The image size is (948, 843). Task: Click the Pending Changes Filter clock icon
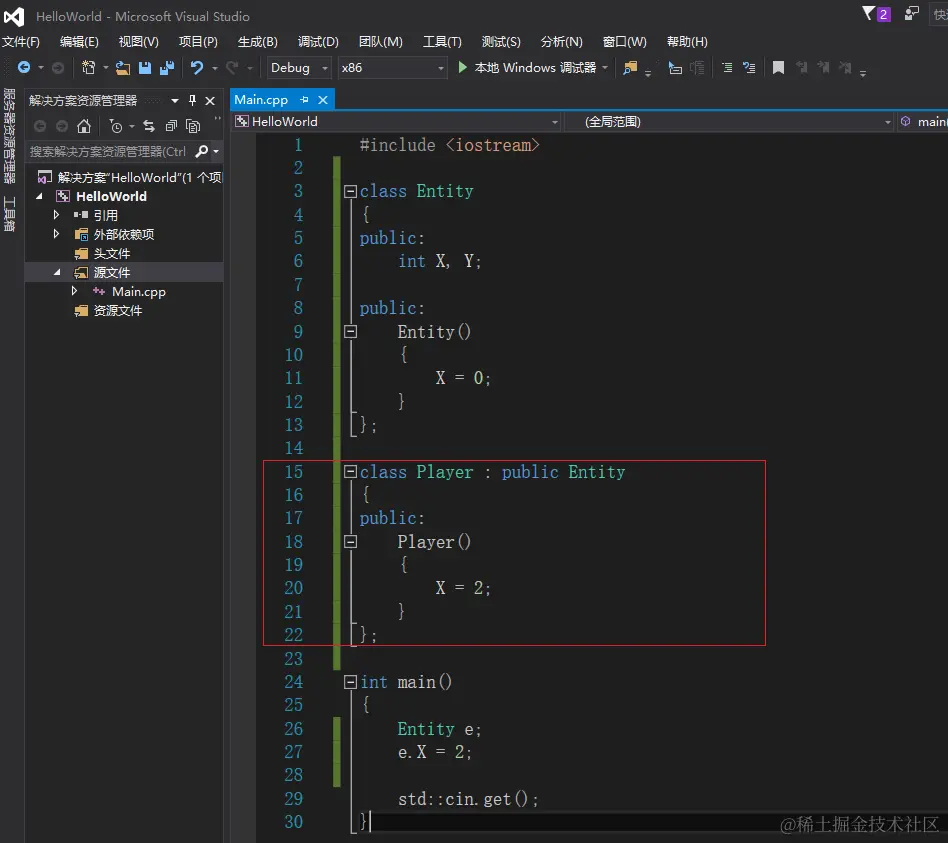tap(115, 126)
